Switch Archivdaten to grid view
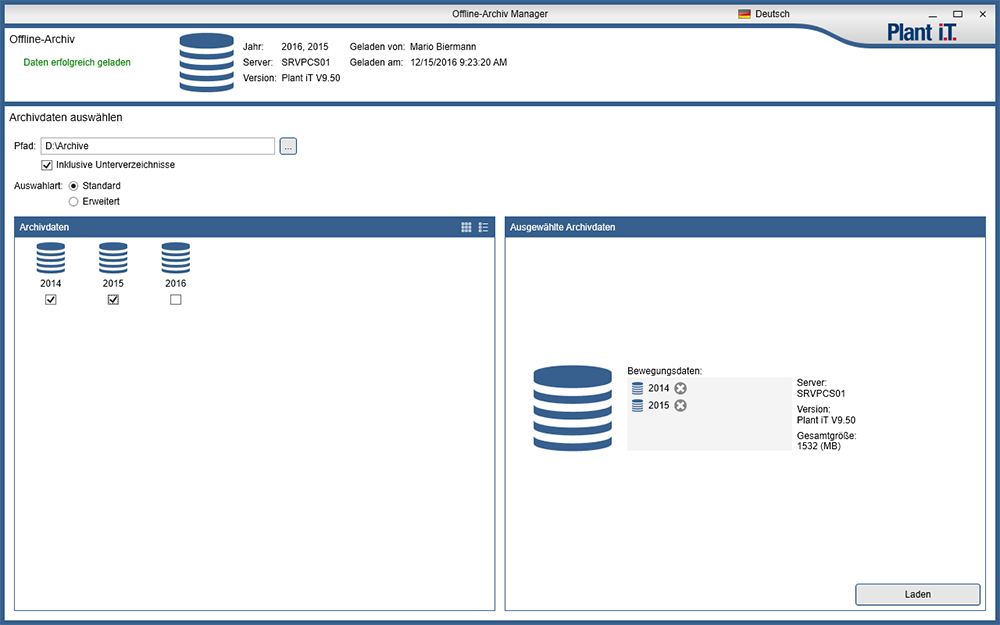The width and height of the screenshot is (1000, 625). (466, 228)
